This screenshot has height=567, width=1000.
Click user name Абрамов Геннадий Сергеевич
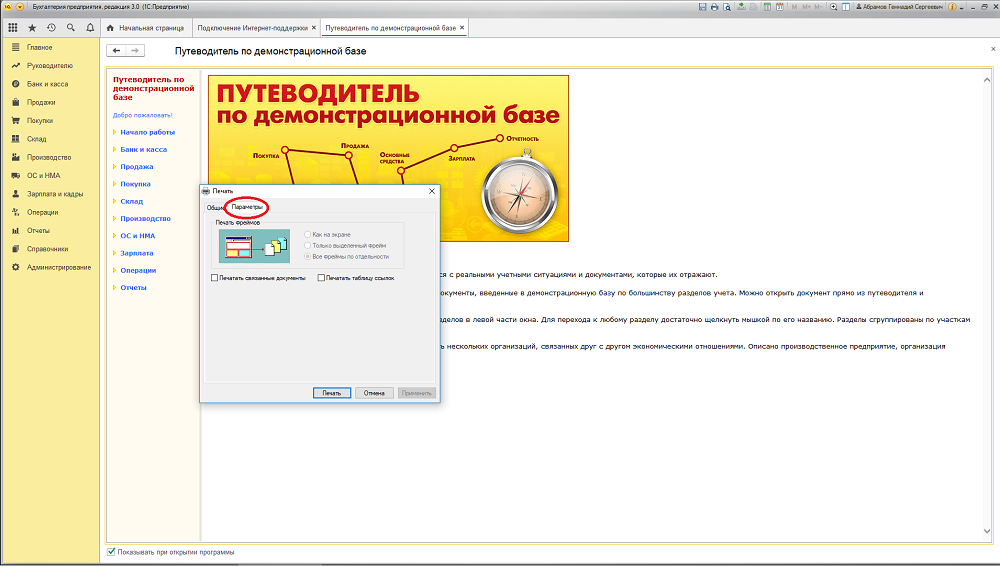[902, 6]
